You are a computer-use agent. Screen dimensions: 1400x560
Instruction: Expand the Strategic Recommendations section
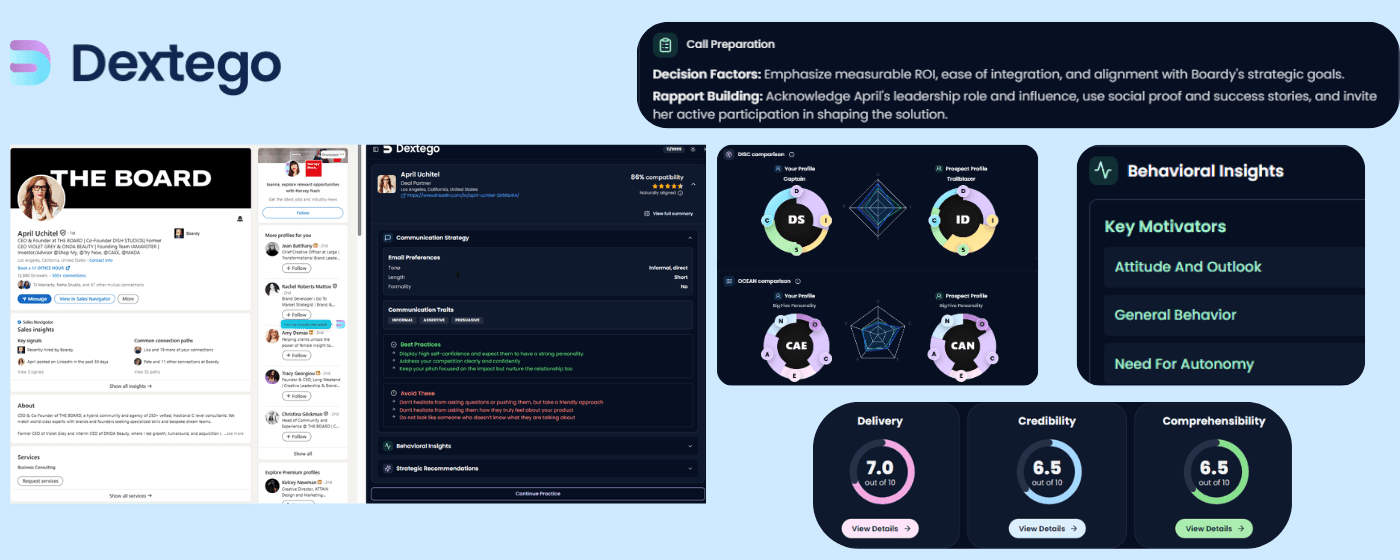tap(690, 468)
